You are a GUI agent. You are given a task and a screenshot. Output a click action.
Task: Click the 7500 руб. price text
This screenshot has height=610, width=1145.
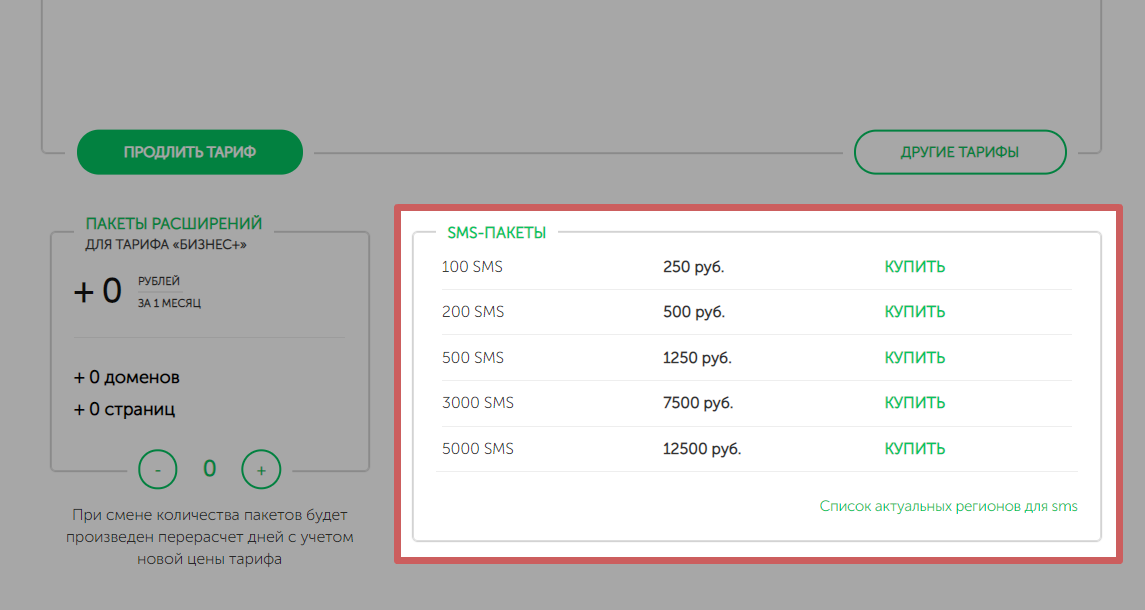pos(697,403)
